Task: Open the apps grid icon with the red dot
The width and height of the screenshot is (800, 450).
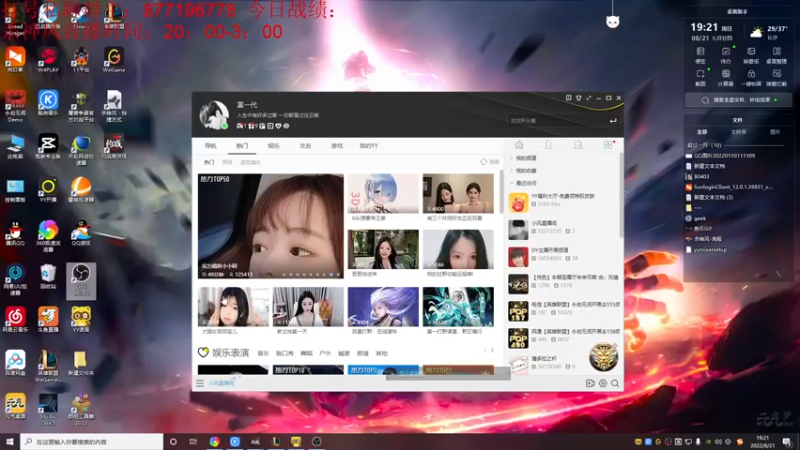Action: click(608, 145)
